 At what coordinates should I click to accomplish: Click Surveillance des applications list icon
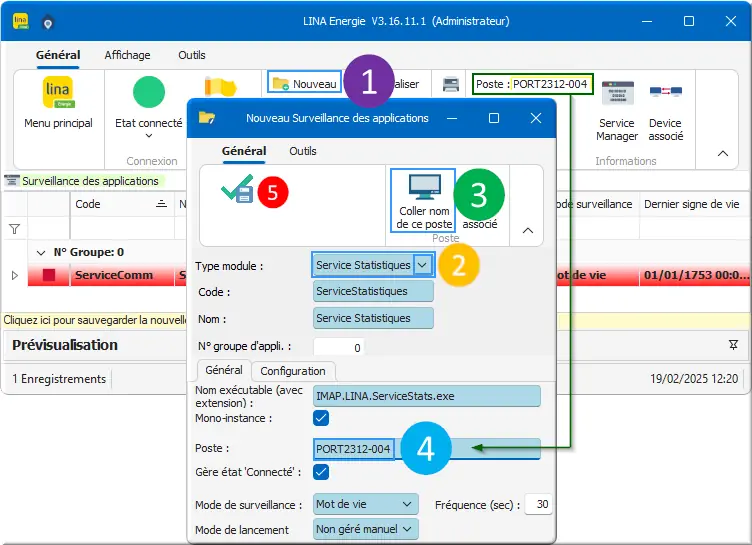coord(12,181)
